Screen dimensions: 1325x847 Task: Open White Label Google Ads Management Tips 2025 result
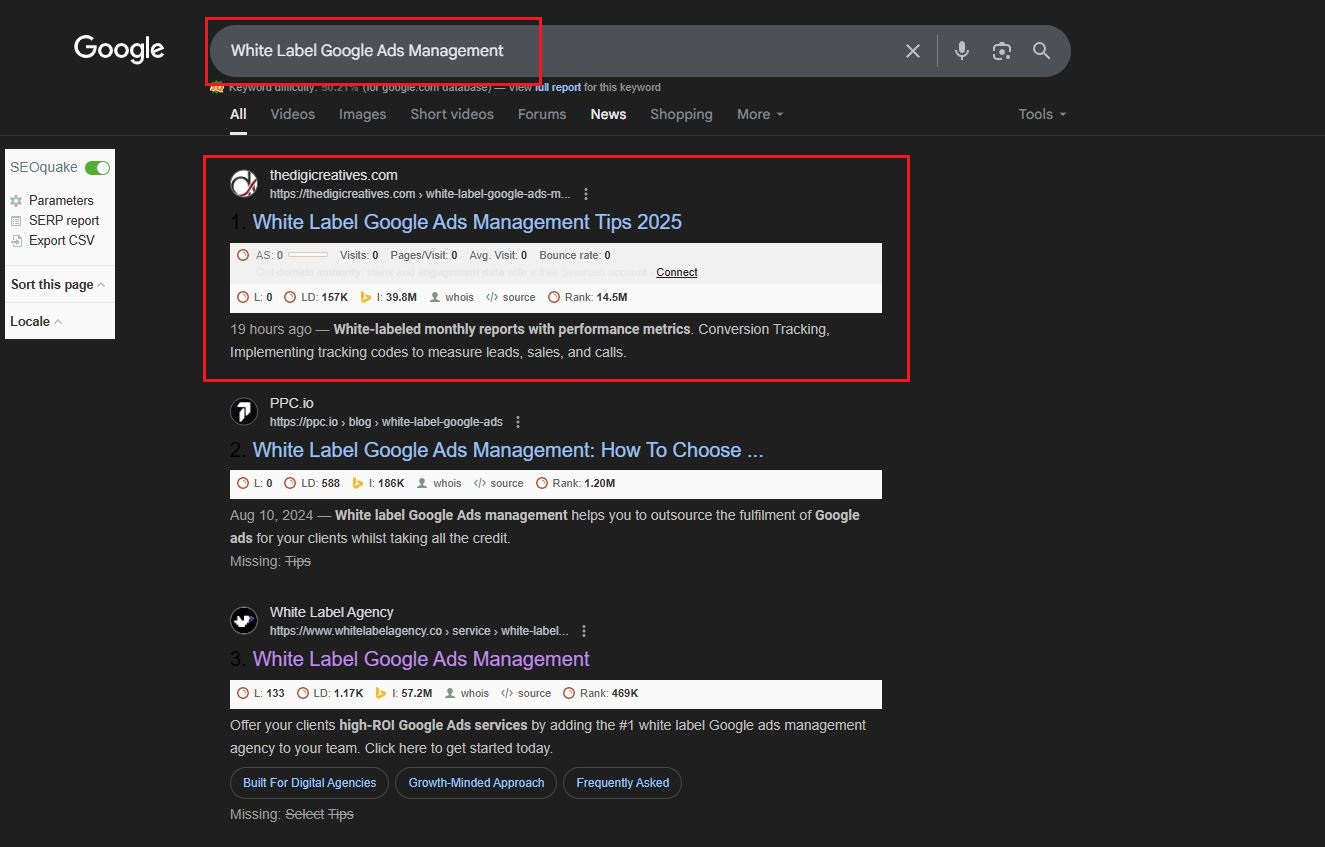[x=467, y=222]
